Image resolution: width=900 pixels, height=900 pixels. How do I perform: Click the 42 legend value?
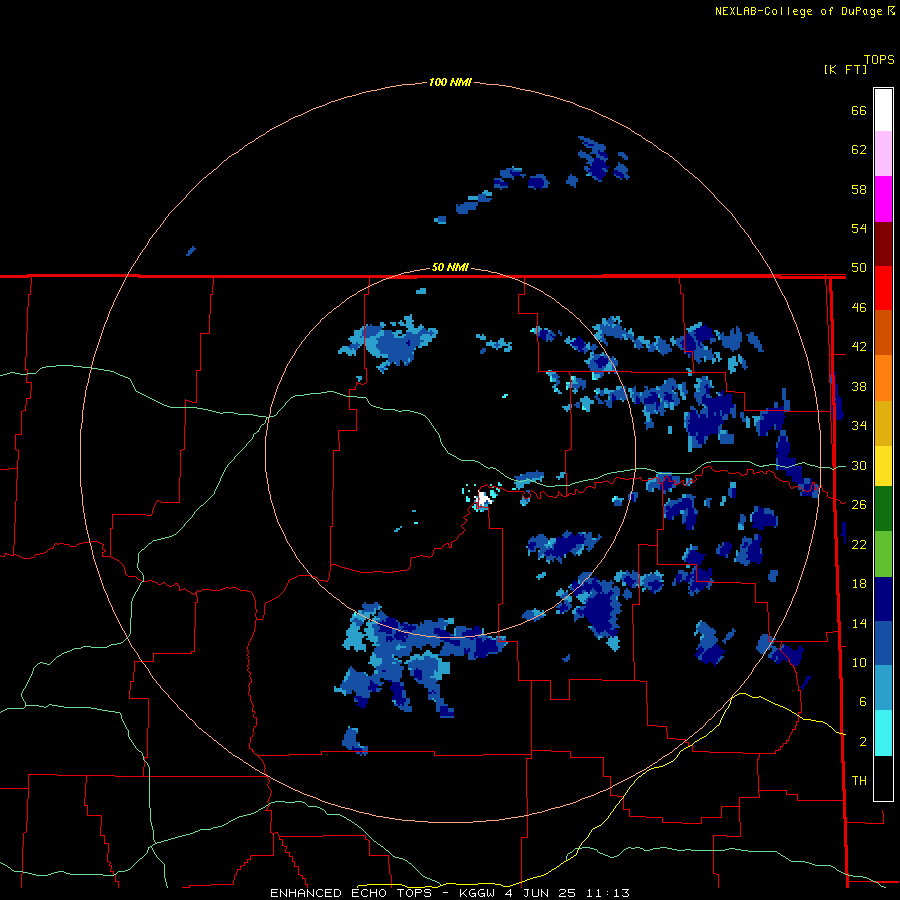point(859,347)
